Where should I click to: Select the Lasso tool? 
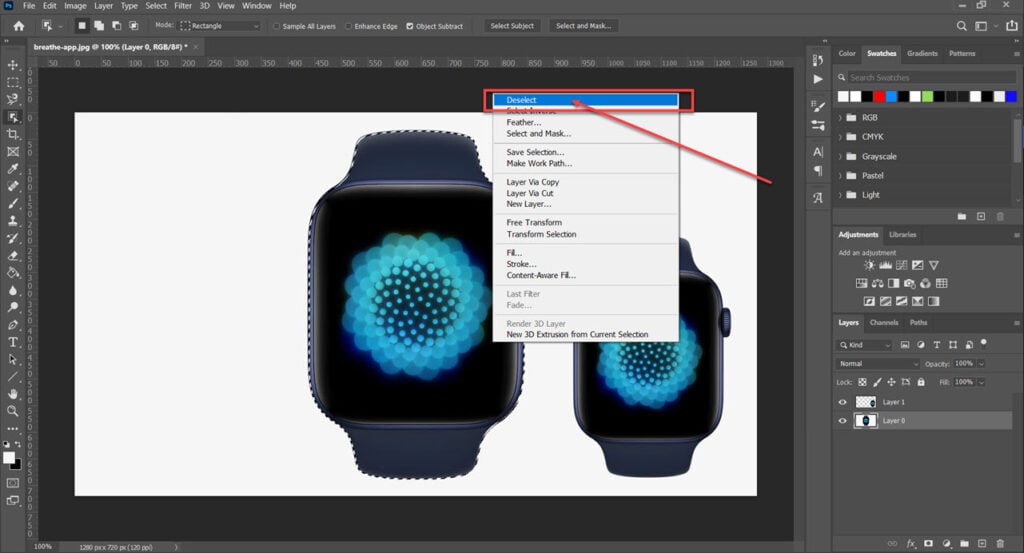click(x=12, y=100)
